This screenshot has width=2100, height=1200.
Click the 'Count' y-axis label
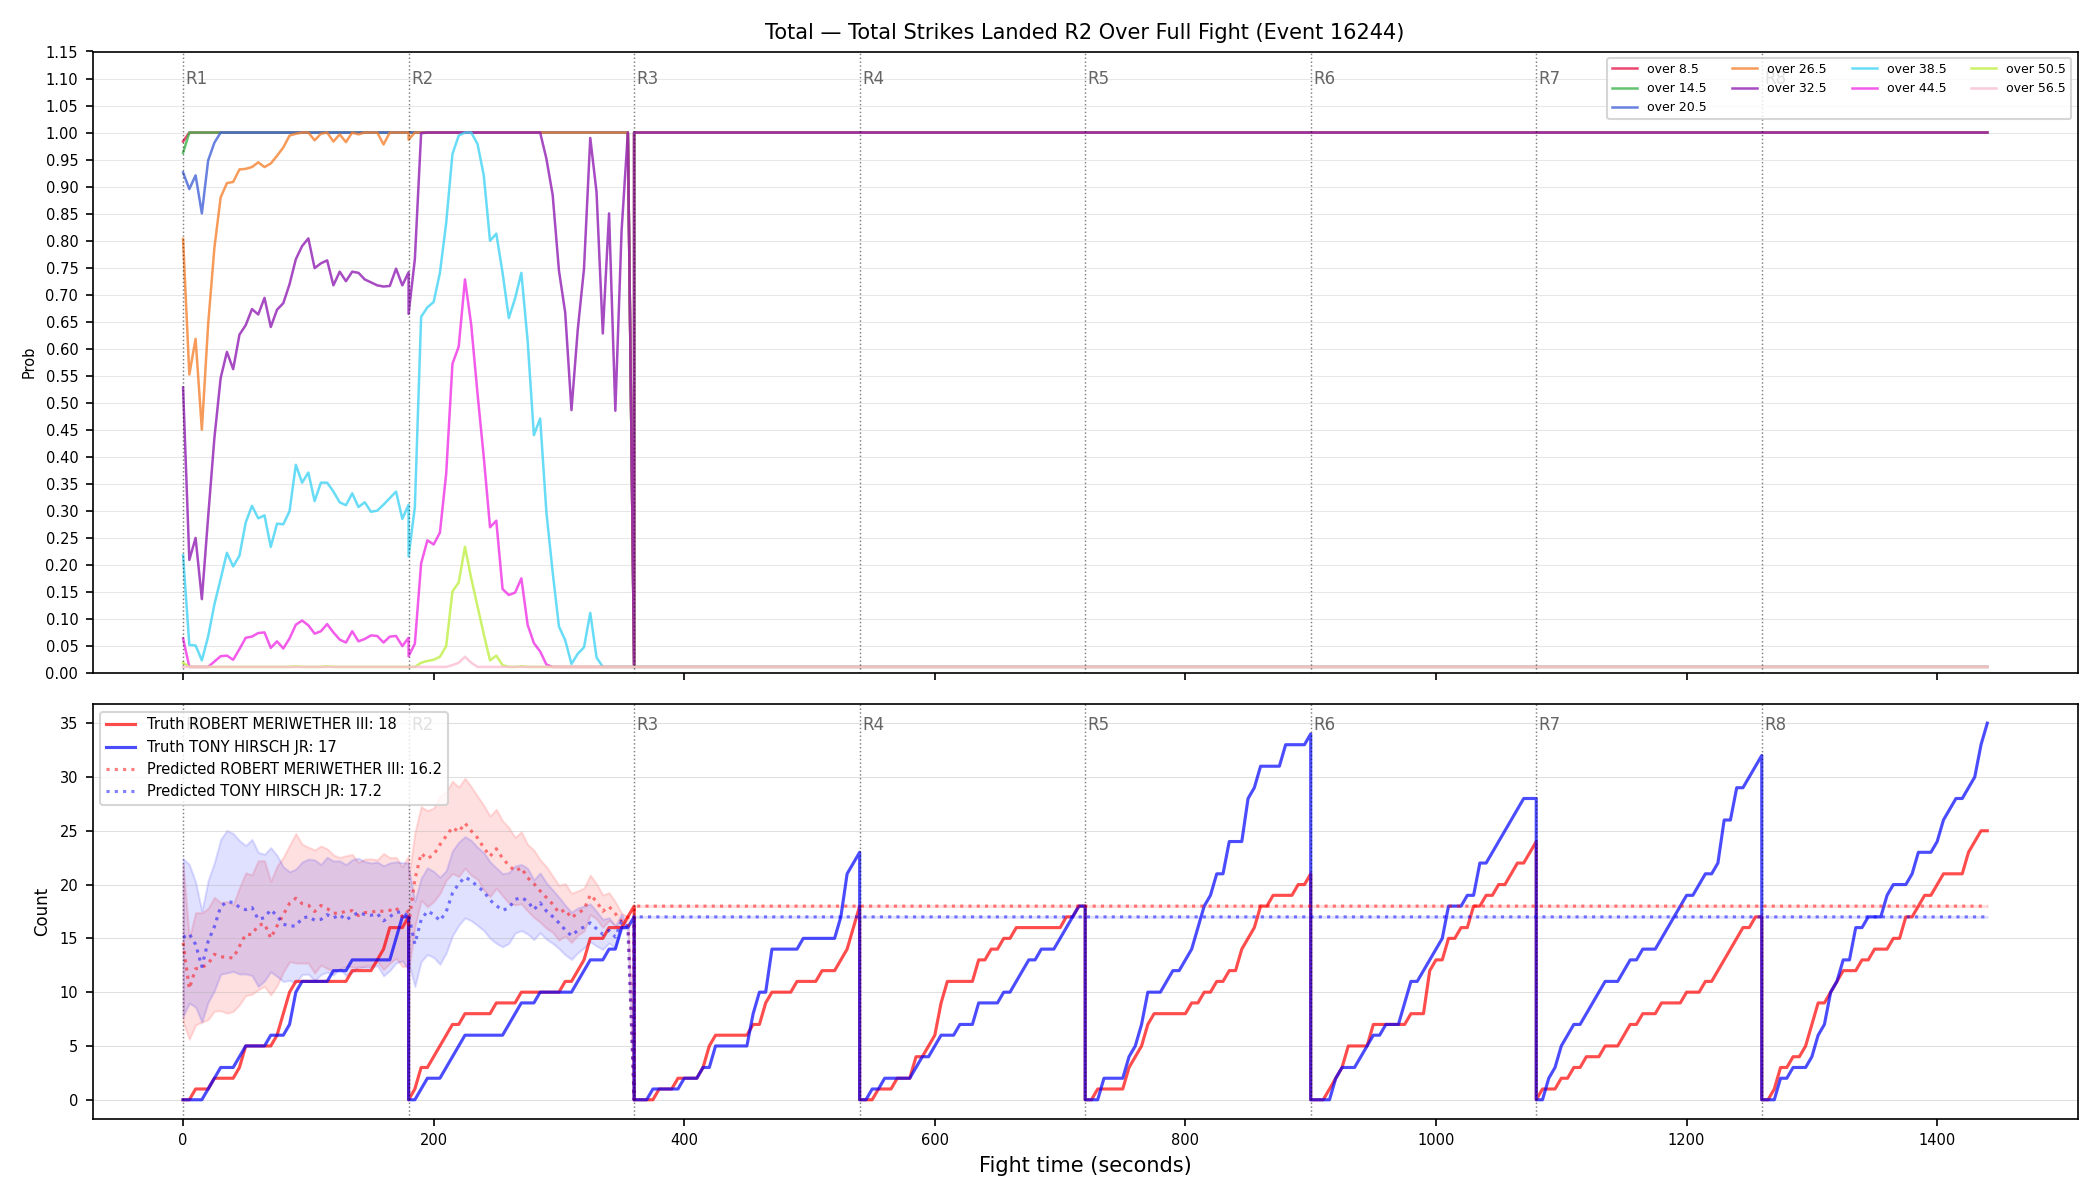pos(41,912)
